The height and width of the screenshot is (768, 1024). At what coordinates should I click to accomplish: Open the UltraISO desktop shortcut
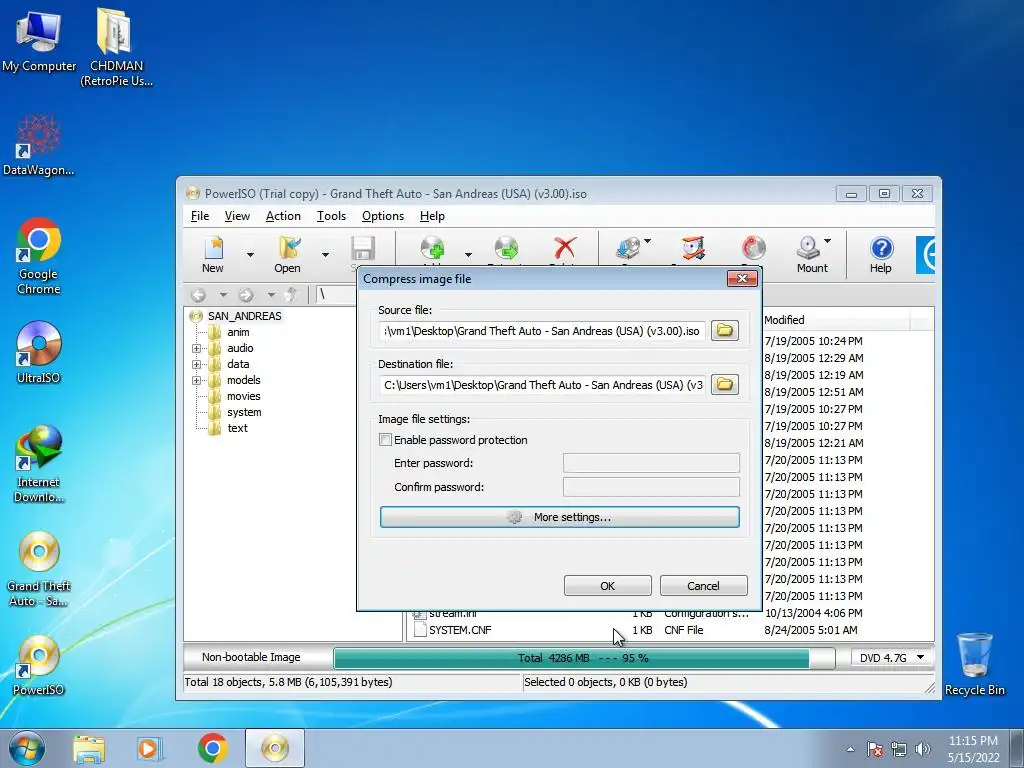(38, 352)
